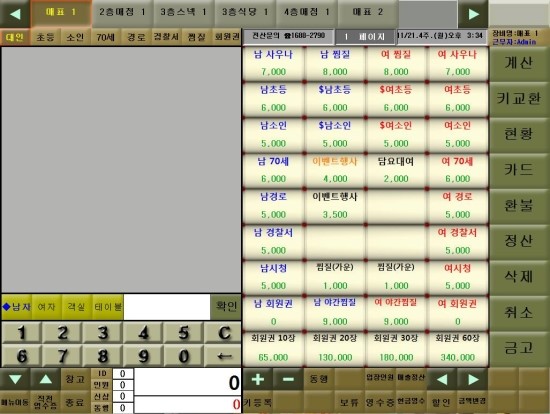Add orange 이벤트행사 4,000 item
Image resolution: width=550 pixels, height=414 pixels.
[x=335, y=170]
